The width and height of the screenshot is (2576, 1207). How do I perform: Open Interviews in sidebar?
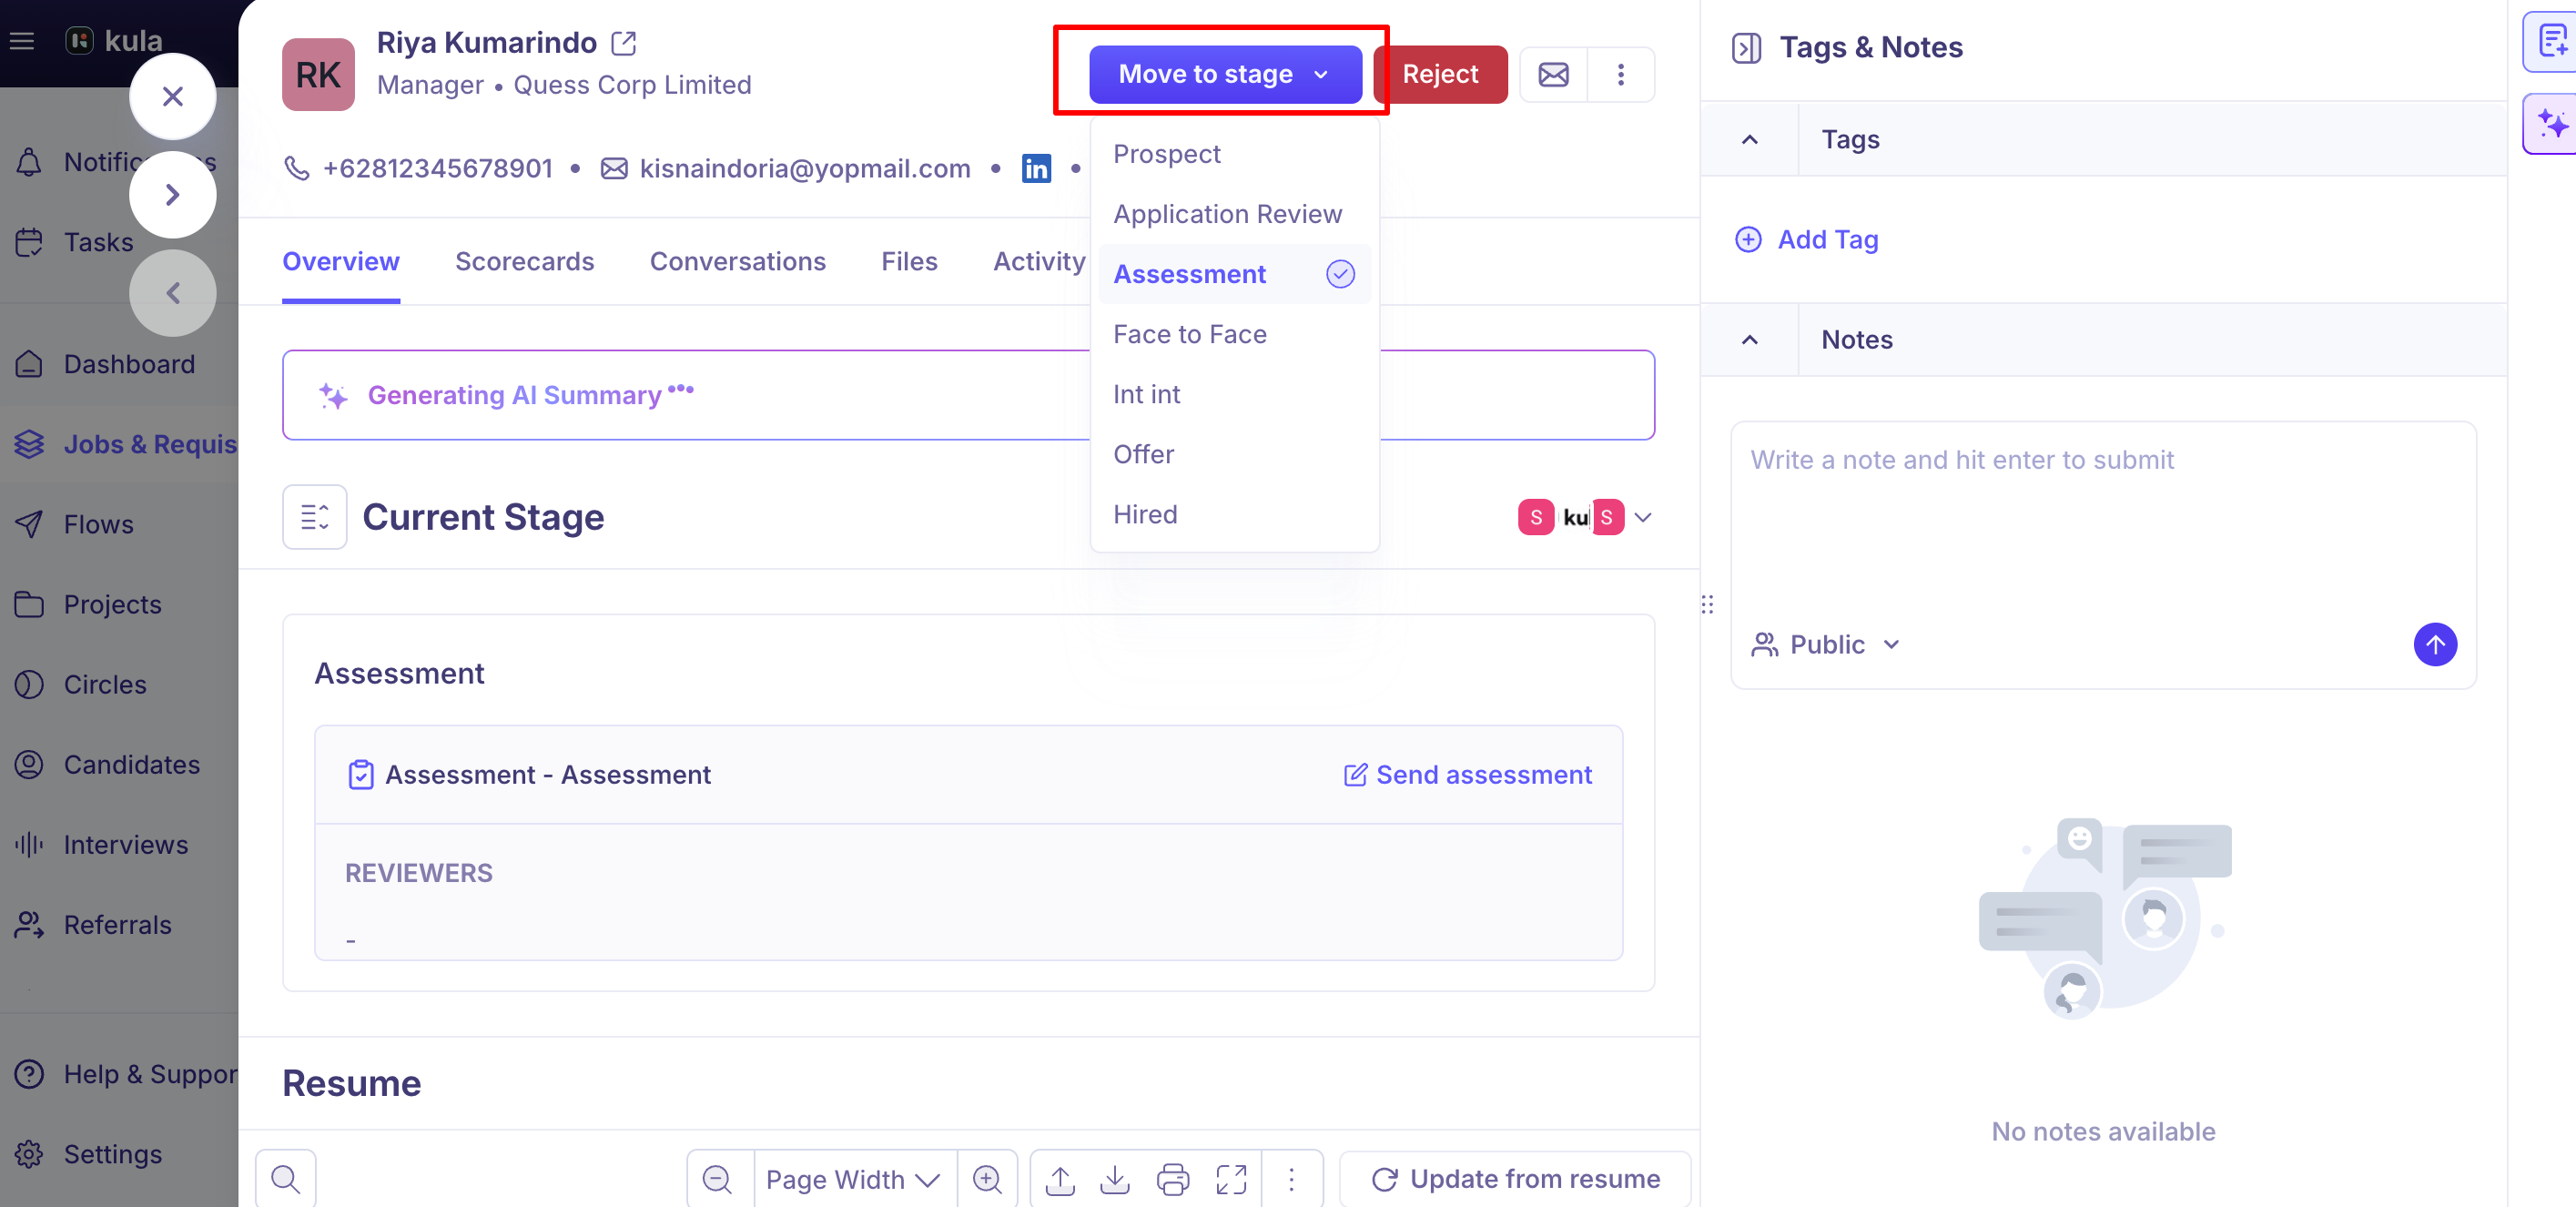click(x=120, y=844)
